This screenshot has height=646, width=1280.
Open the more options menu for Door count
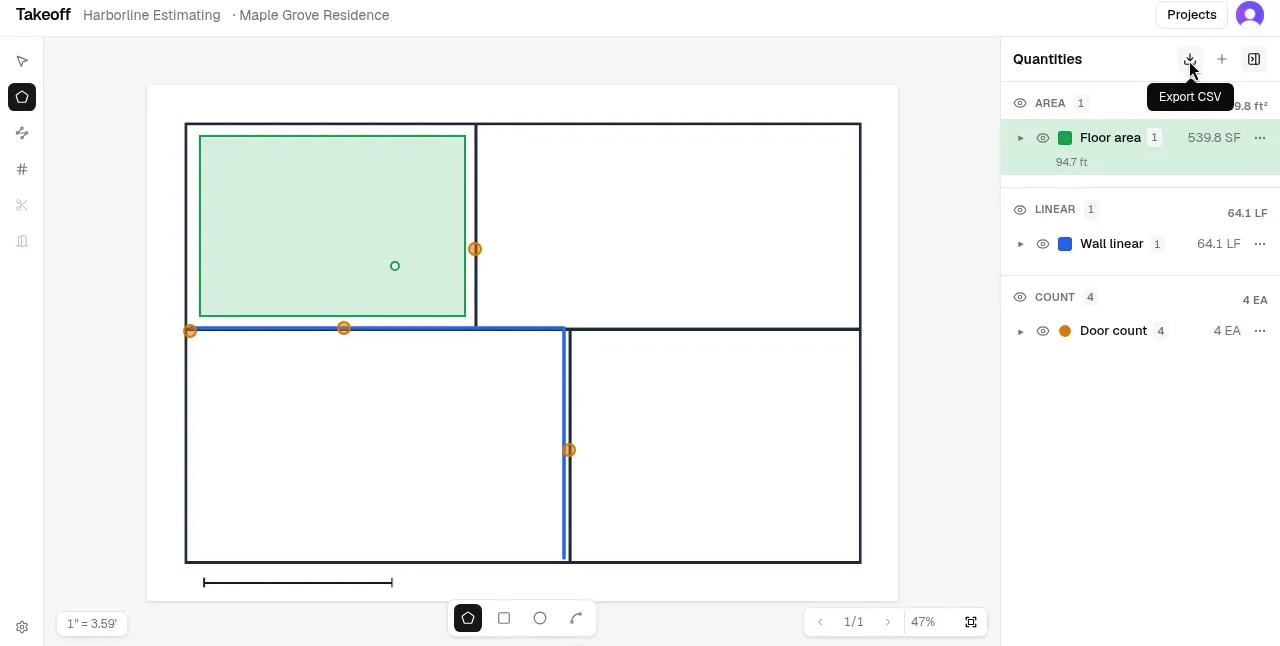(1260, 331)
